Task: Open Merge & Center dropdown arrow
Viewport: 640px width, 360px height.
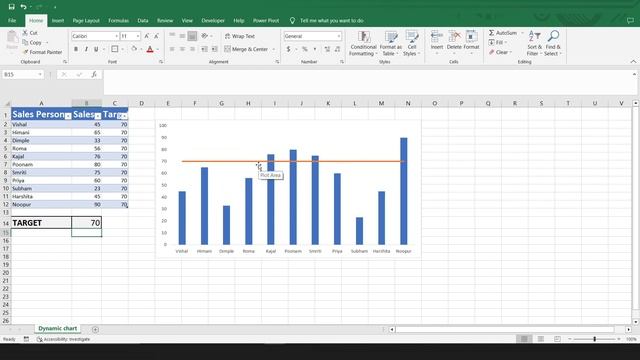Action: (x=273, y=49)
